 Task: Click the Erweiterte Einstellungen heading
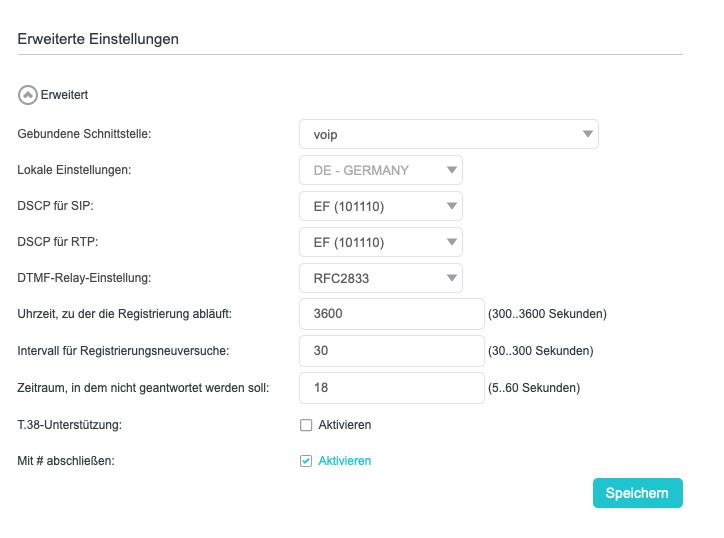tap(98, 39)
